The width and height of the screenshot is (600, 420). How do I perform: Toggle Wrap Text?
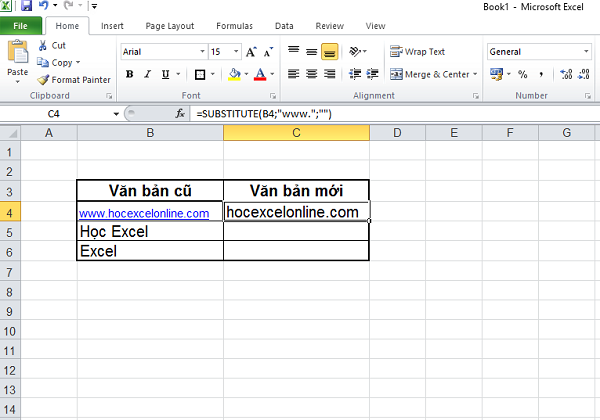417,51
